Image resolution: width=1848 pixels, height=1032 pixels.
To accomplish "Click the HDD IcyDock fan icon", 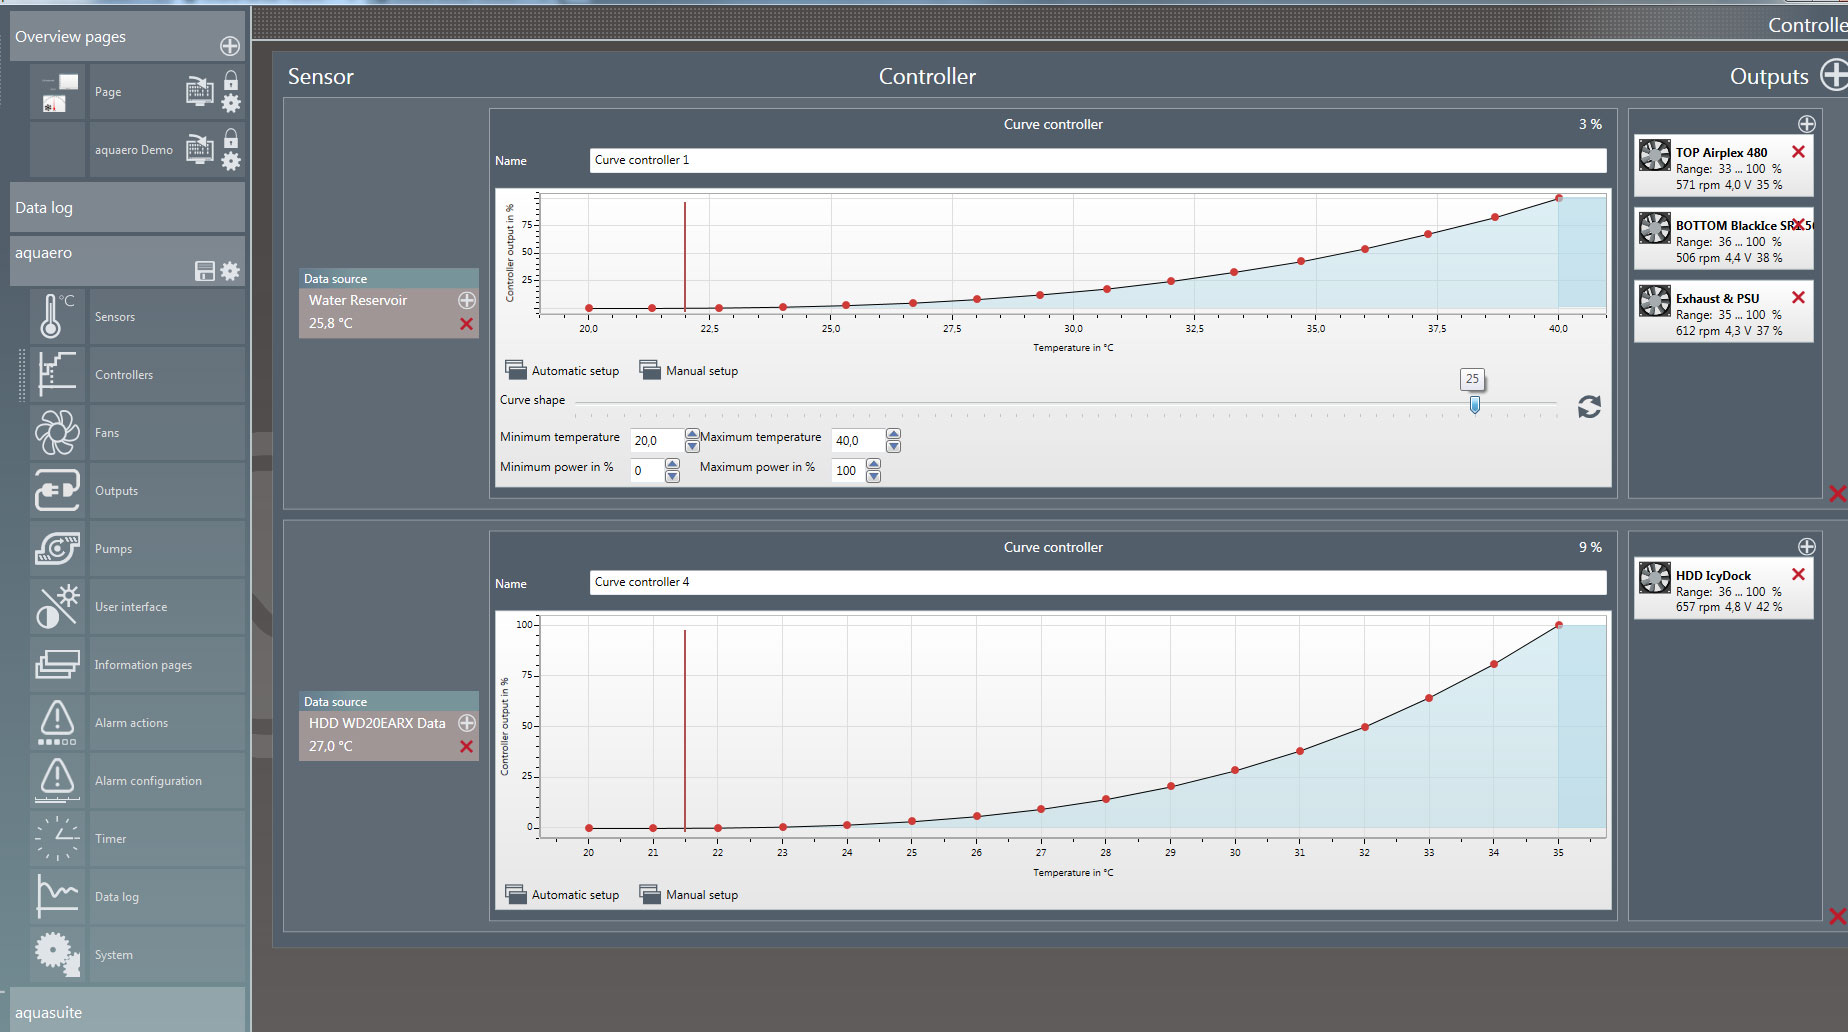I will coord(1655,577).
